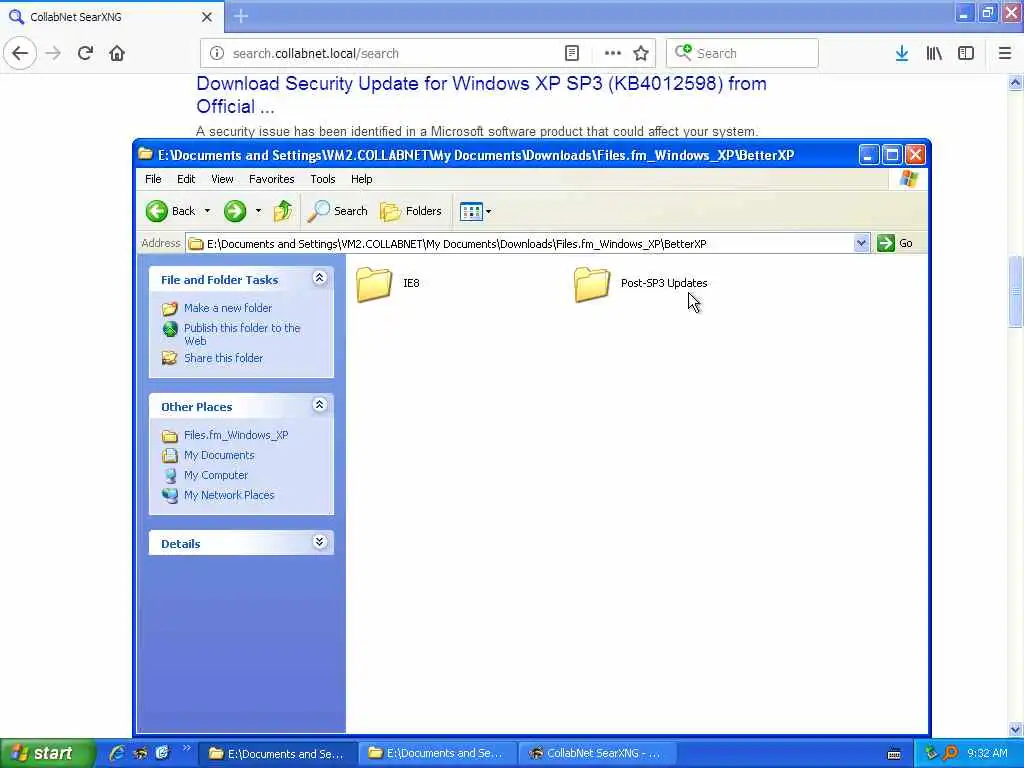Click Share this folder
Viewport: 1024px width, 768px height.
pos(223,358)
